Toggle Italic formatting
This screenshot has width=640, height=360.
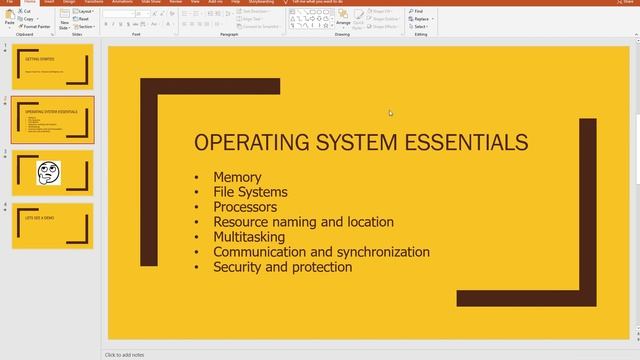click(113, 24)
